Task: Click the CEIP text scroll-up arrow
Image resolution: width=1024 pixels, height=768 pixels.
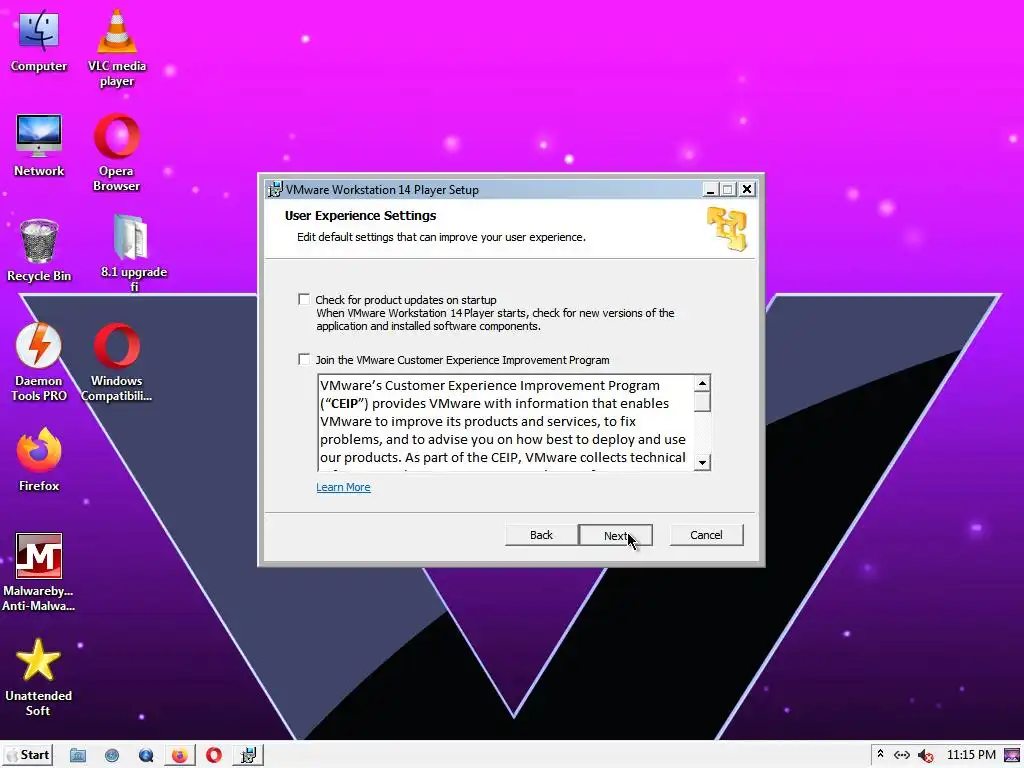Action: point(702,383)
